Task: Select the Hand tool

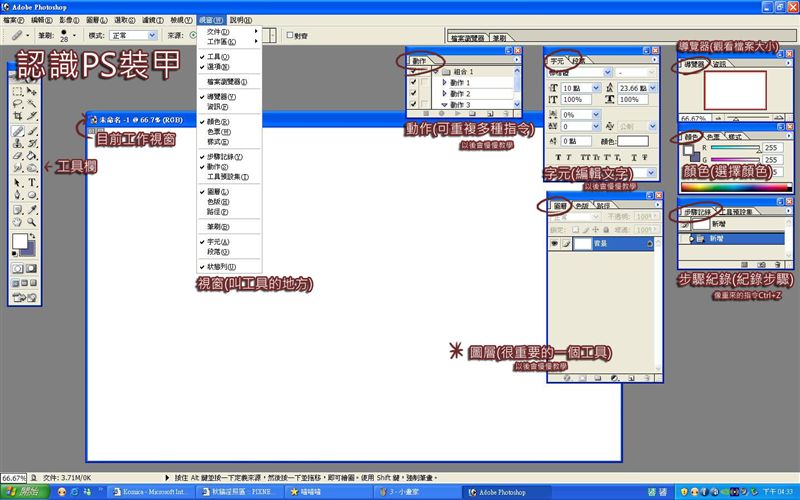Action: (18, 222)
